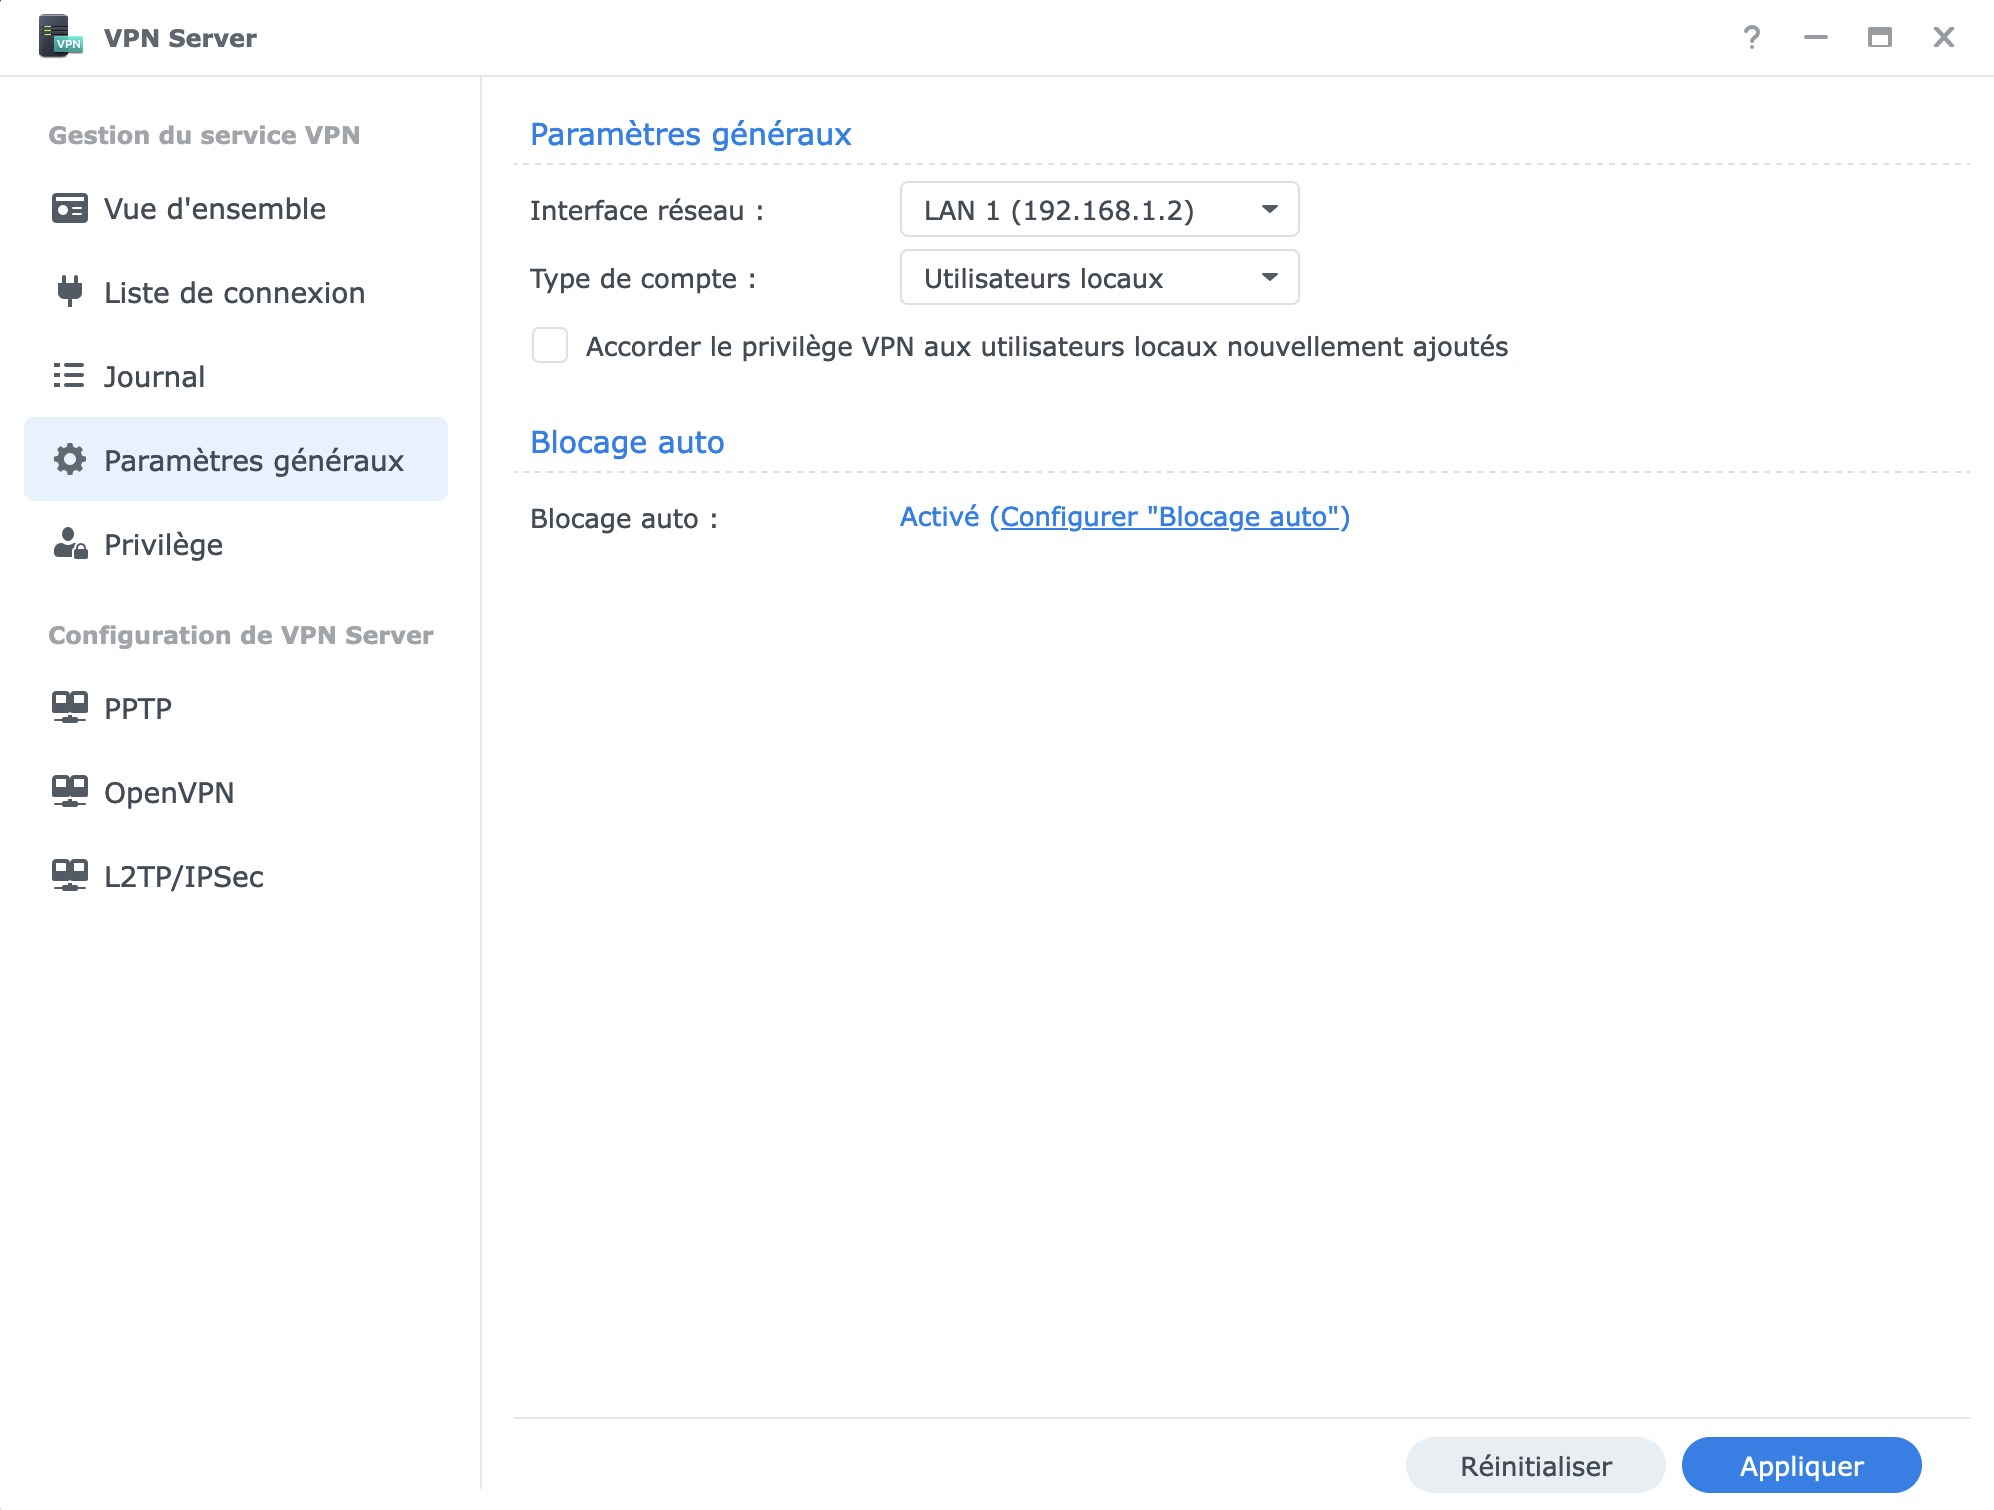
Task: Close the VPN Server window
Action: [1943, 37]
